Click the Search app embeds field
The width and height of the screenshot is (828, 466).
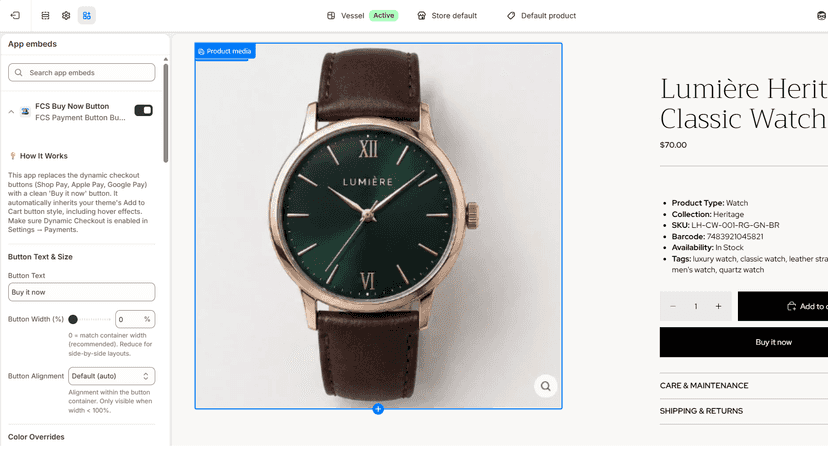tap(82, 72)
